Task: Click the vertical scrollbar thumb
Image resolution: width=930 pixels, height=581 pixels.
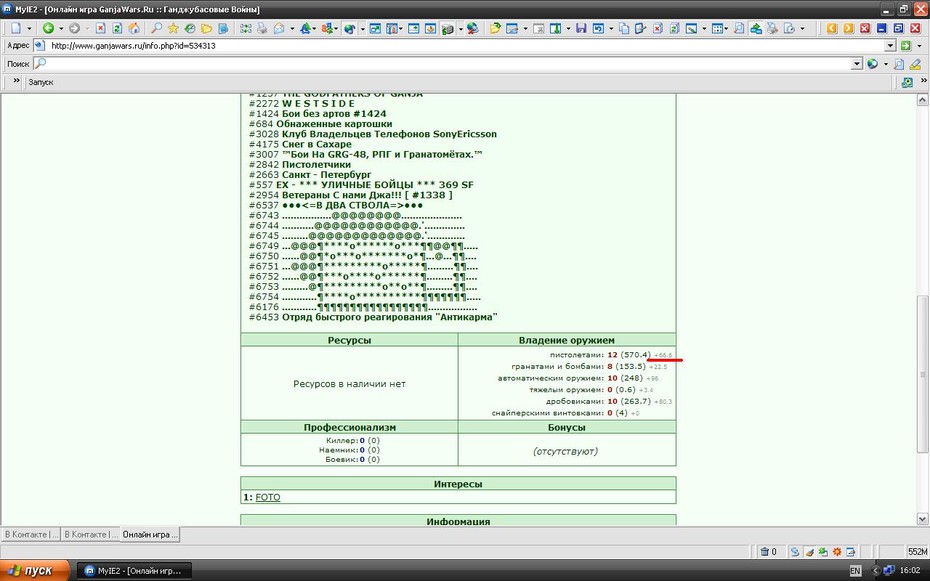Action: click(922, 374)
